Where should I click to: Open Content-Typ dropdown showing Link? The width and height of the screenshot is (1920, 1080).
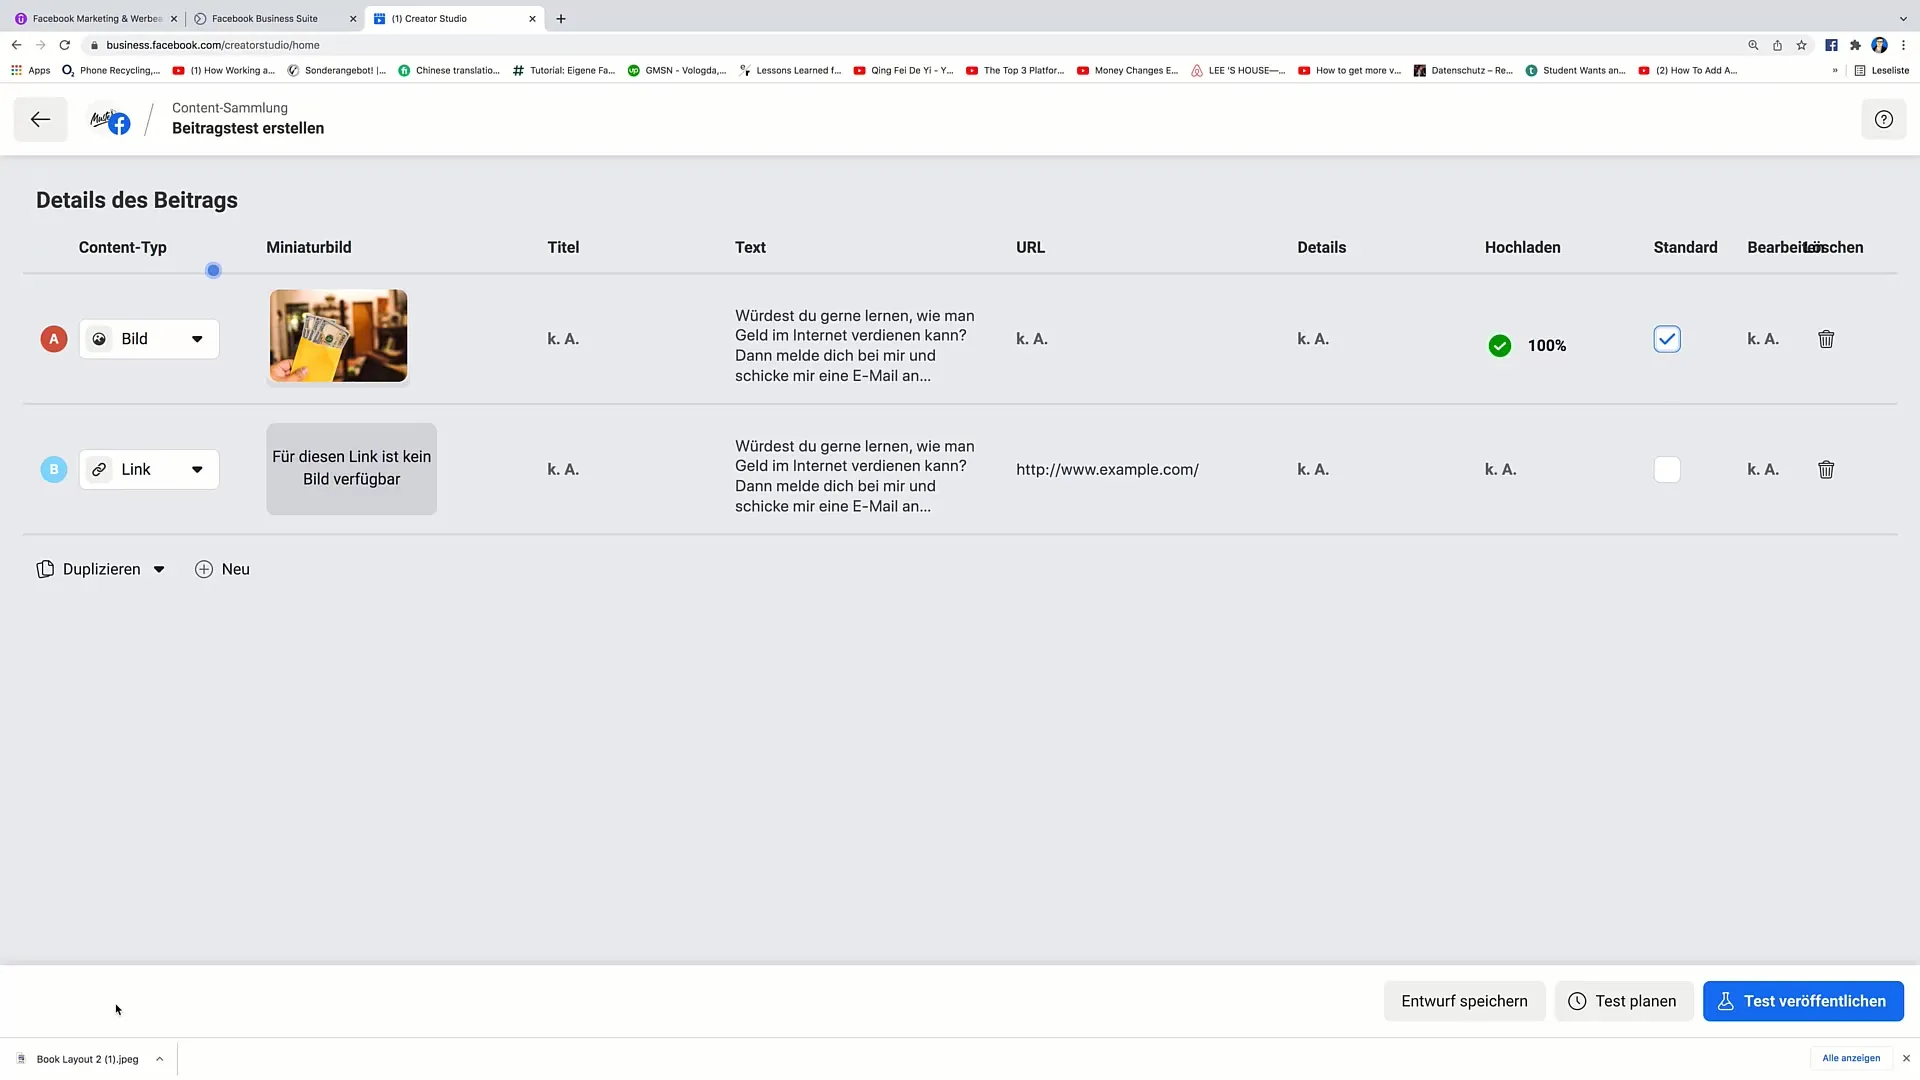[149, 470]
